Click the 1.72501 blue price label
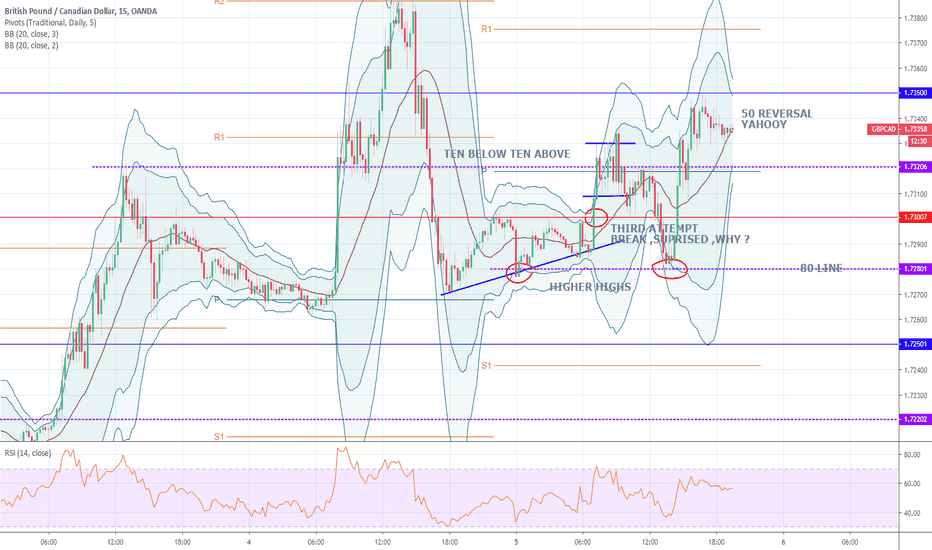The height and width of the screenshot is (550, 932). (913, 344)
